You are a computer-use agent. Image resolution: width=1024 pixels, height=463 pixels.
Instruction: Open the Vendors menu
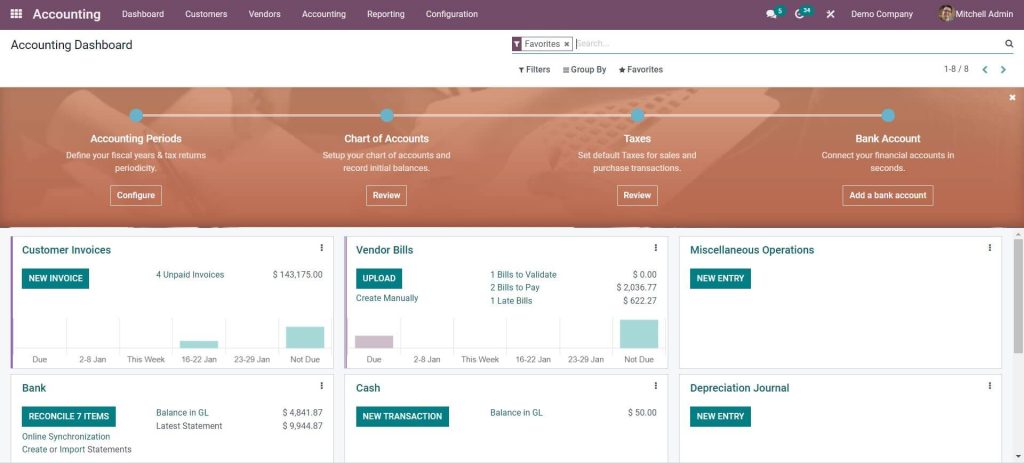[x=264, y=14]
